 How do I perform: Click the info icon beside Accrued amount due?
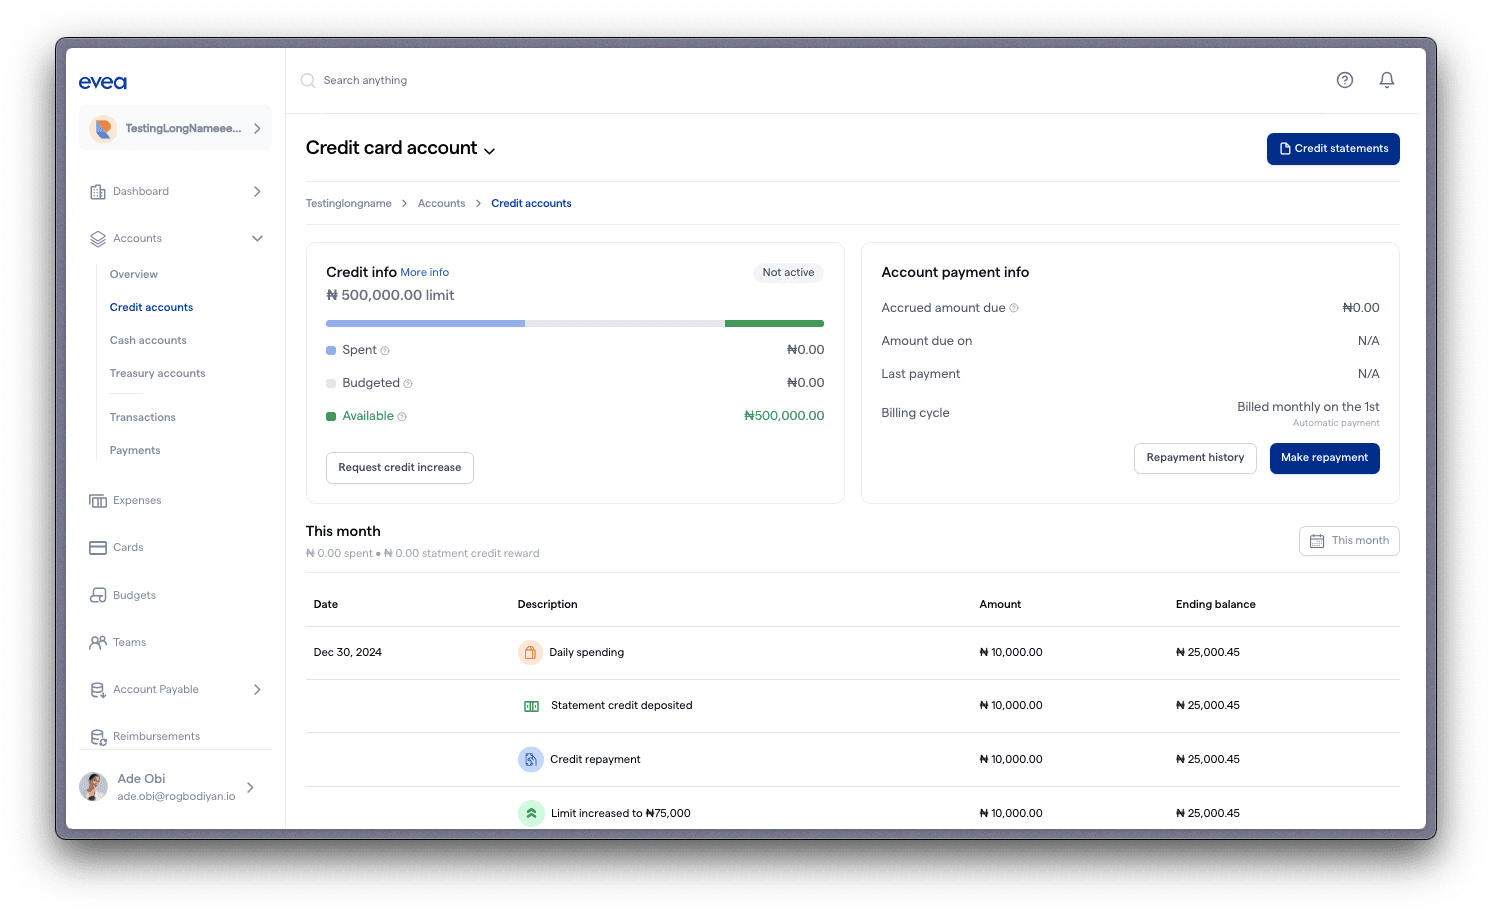[1015, 308]
